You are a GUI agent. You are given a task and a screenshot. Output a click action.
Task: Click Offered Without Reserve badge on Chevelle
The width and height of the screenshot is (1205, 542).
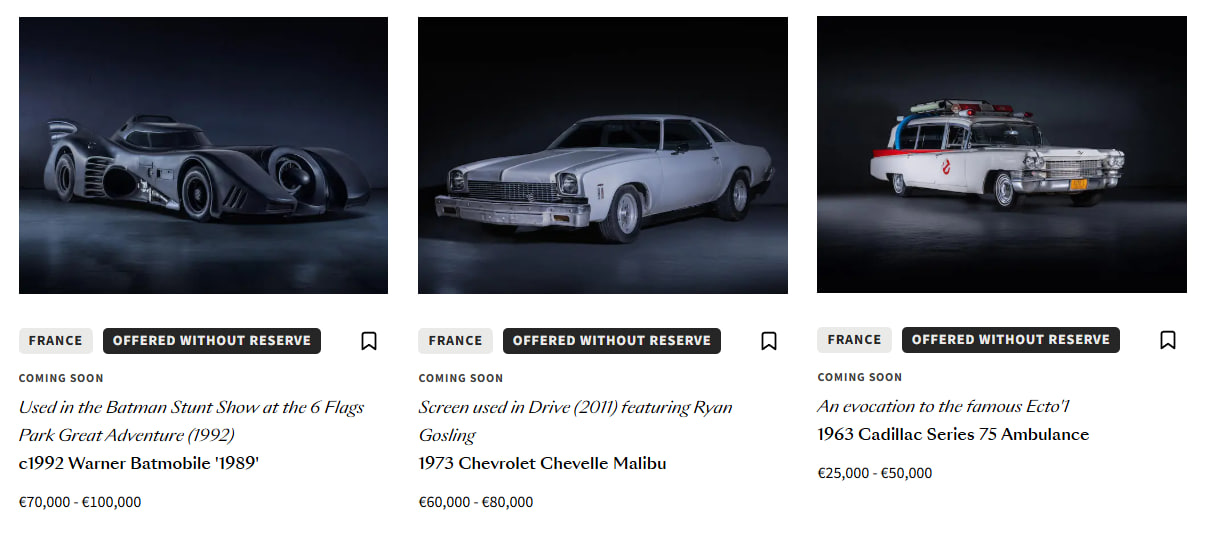pyautogui.click(x=611, y=341)
